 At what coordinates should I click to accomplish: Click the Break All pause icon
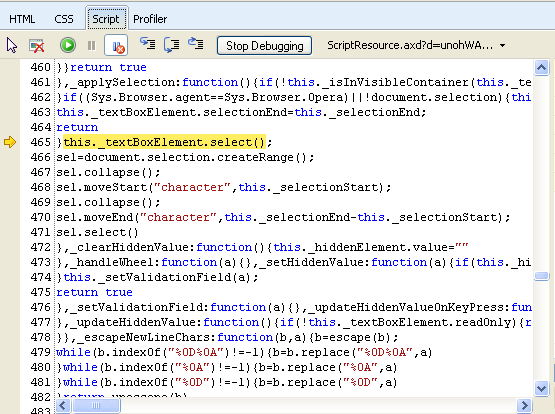91,45
